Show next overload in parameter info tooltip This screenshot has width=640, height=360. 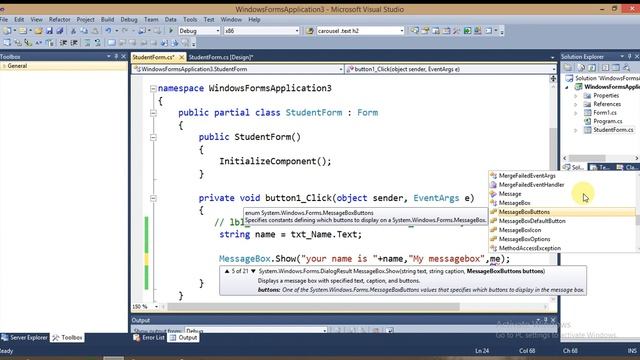click(x=253, y=271)
